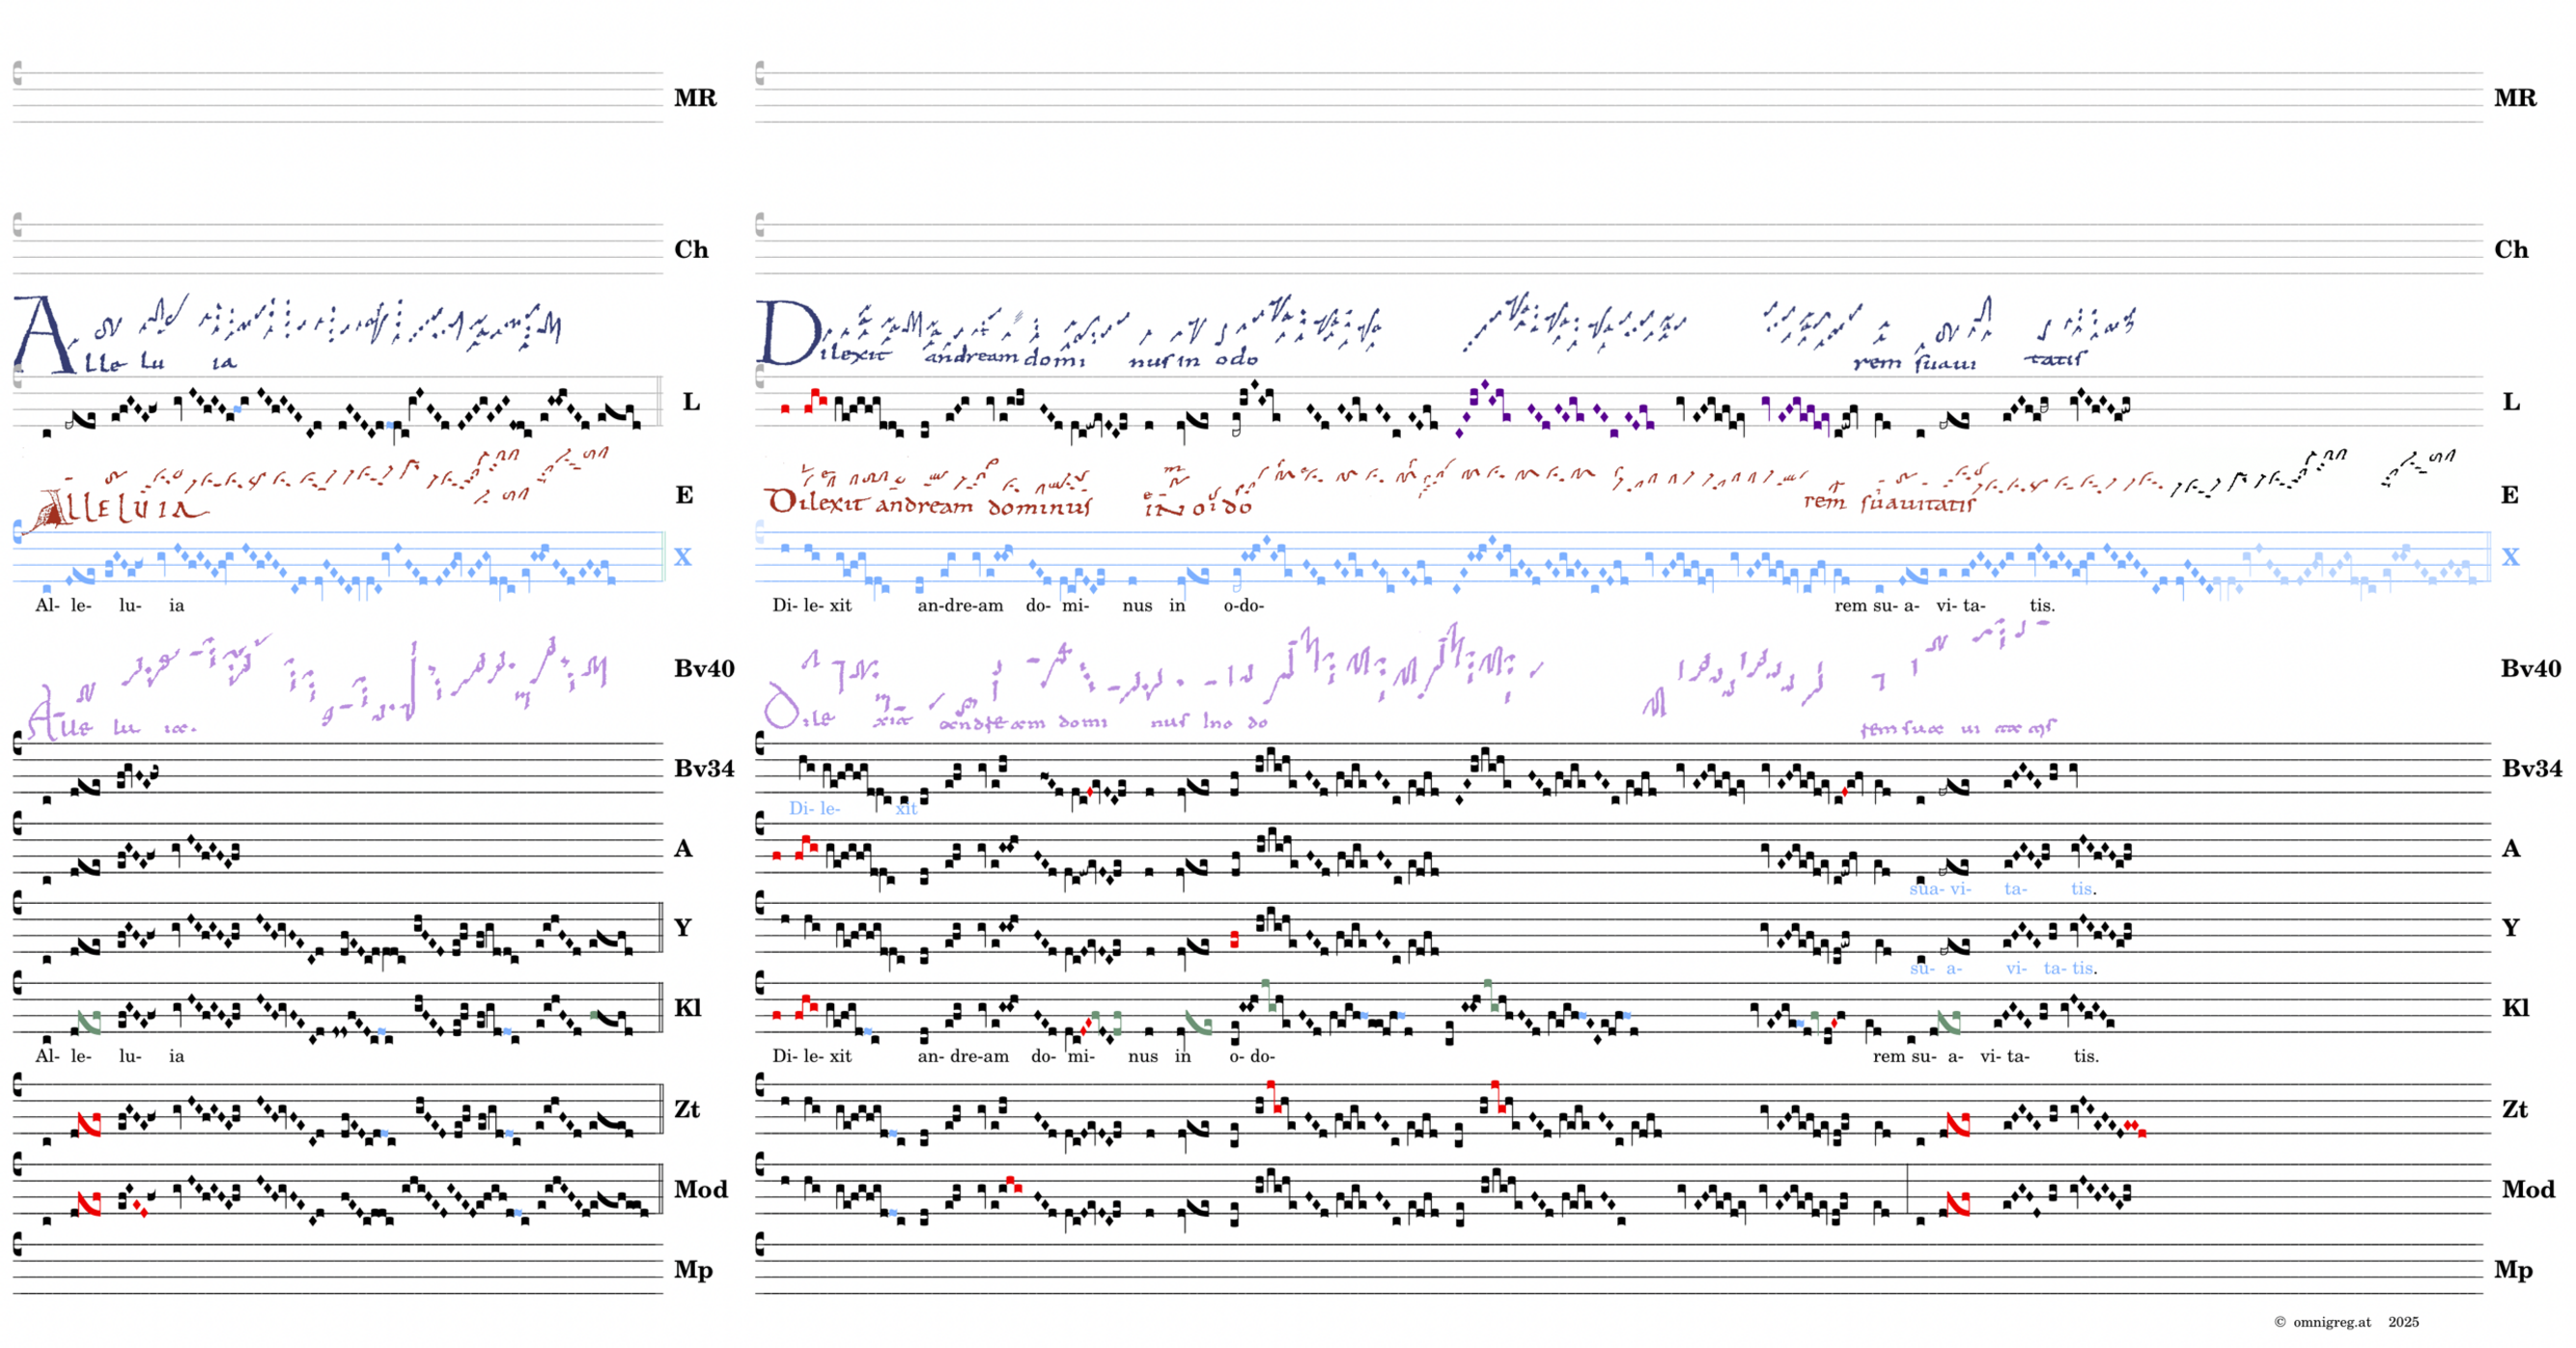Viewport: 2576px width, 1348px height.
Task: Click the blue 'sua- vi-' text under the A staff
Action: click(x=1939, y=888)
